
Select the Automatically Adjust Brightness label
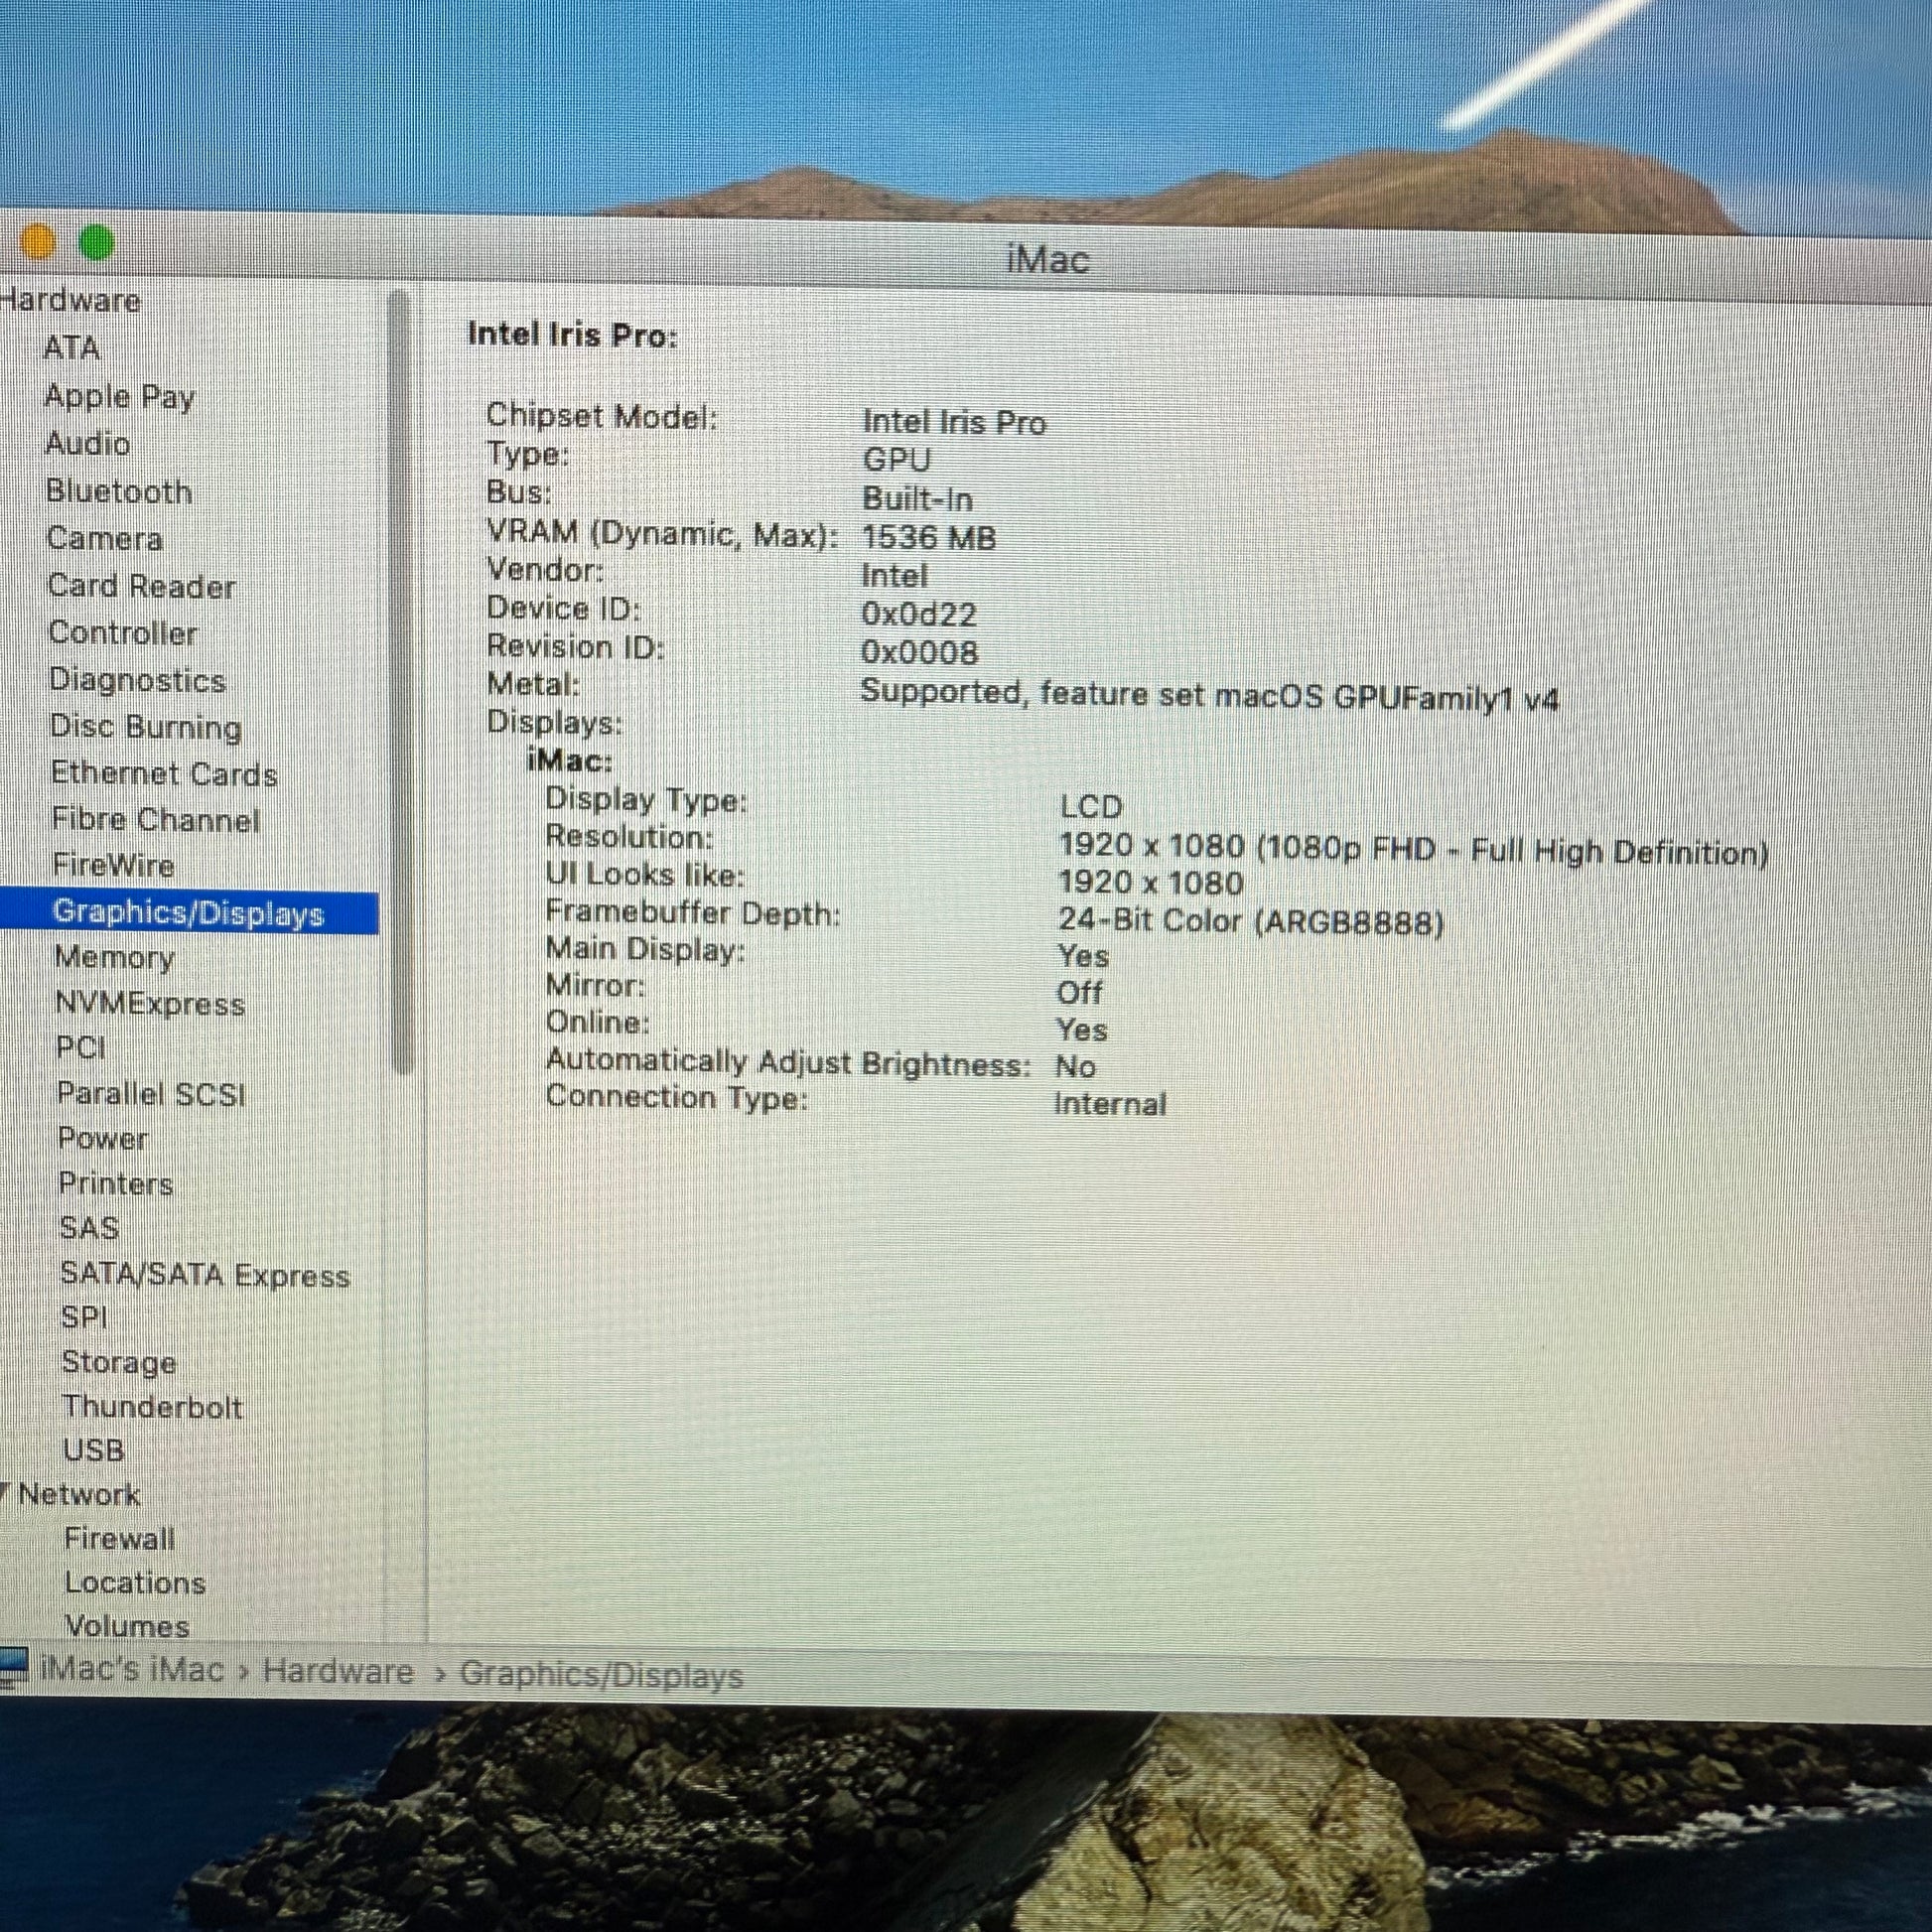coord(788,1062)
